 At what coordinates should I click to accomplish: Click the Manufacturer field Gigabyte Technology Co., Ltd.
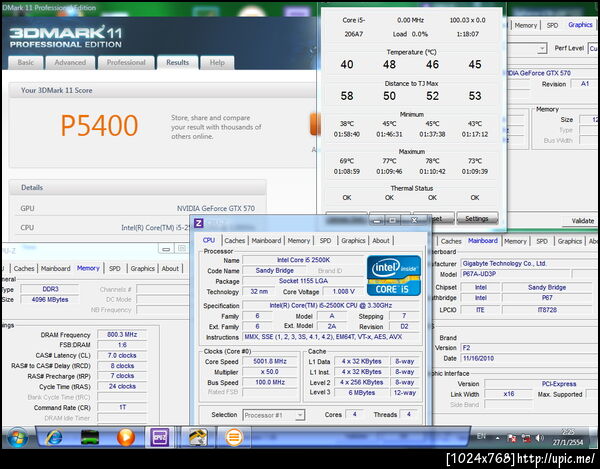(528, 264)
